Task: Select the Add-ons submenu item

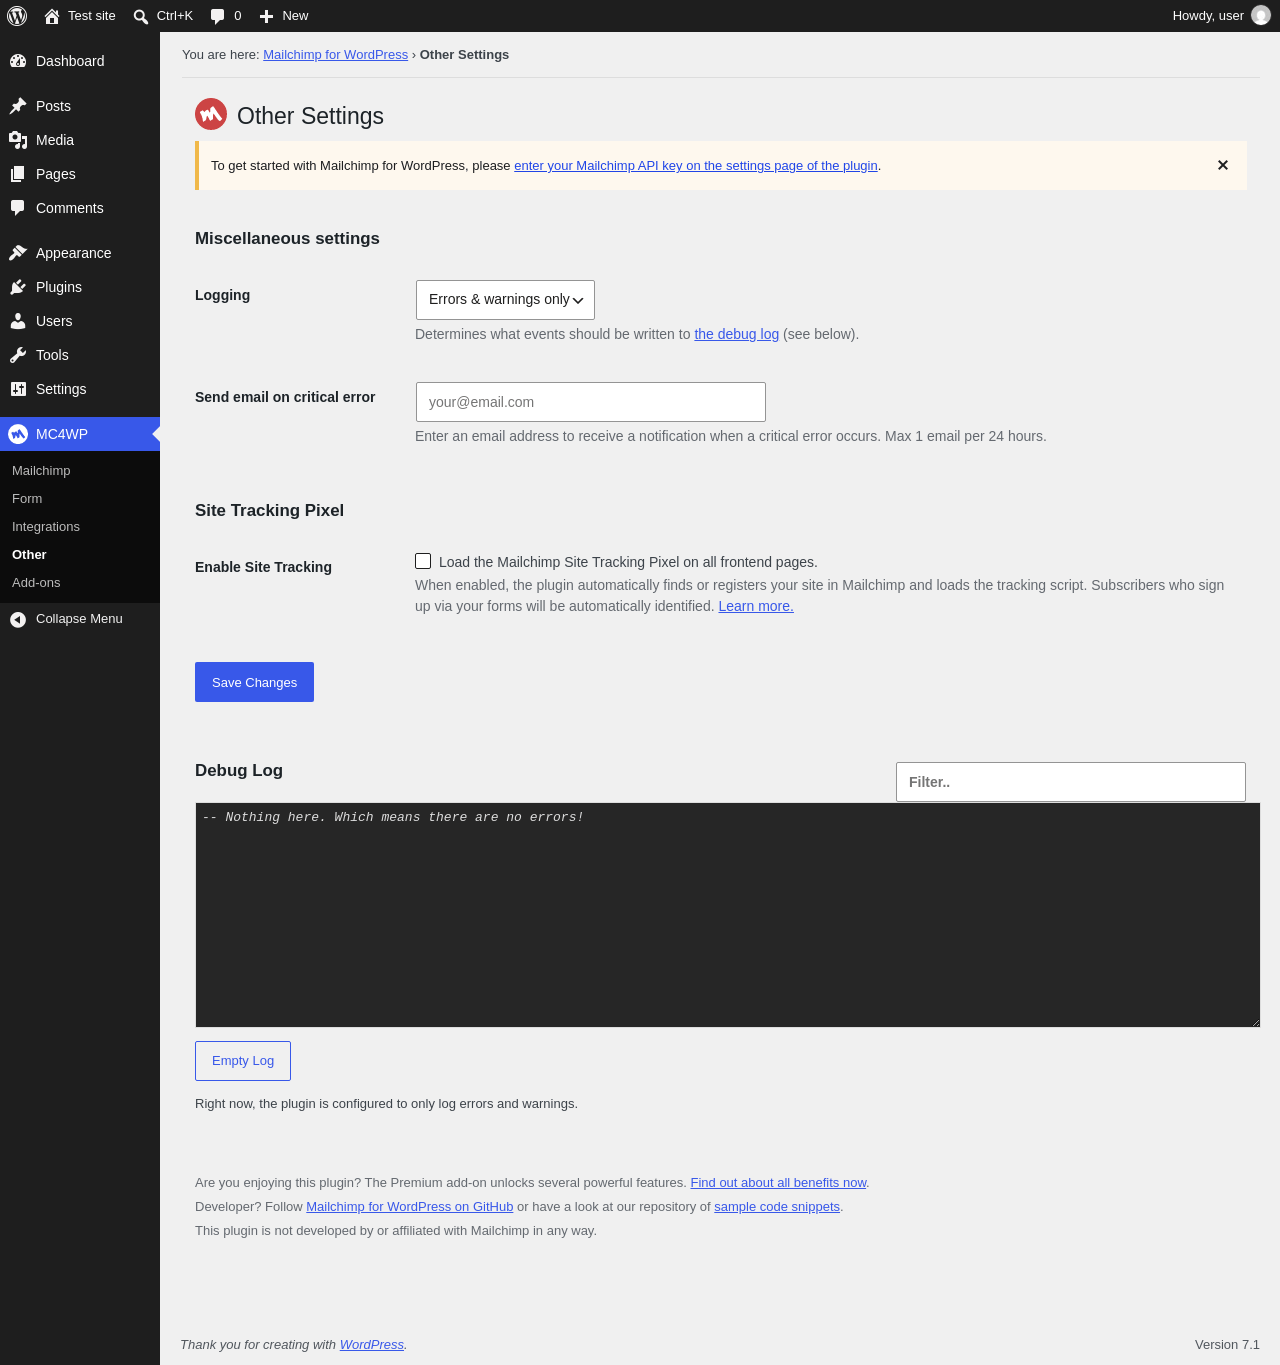Action: [x=36, y=583]
